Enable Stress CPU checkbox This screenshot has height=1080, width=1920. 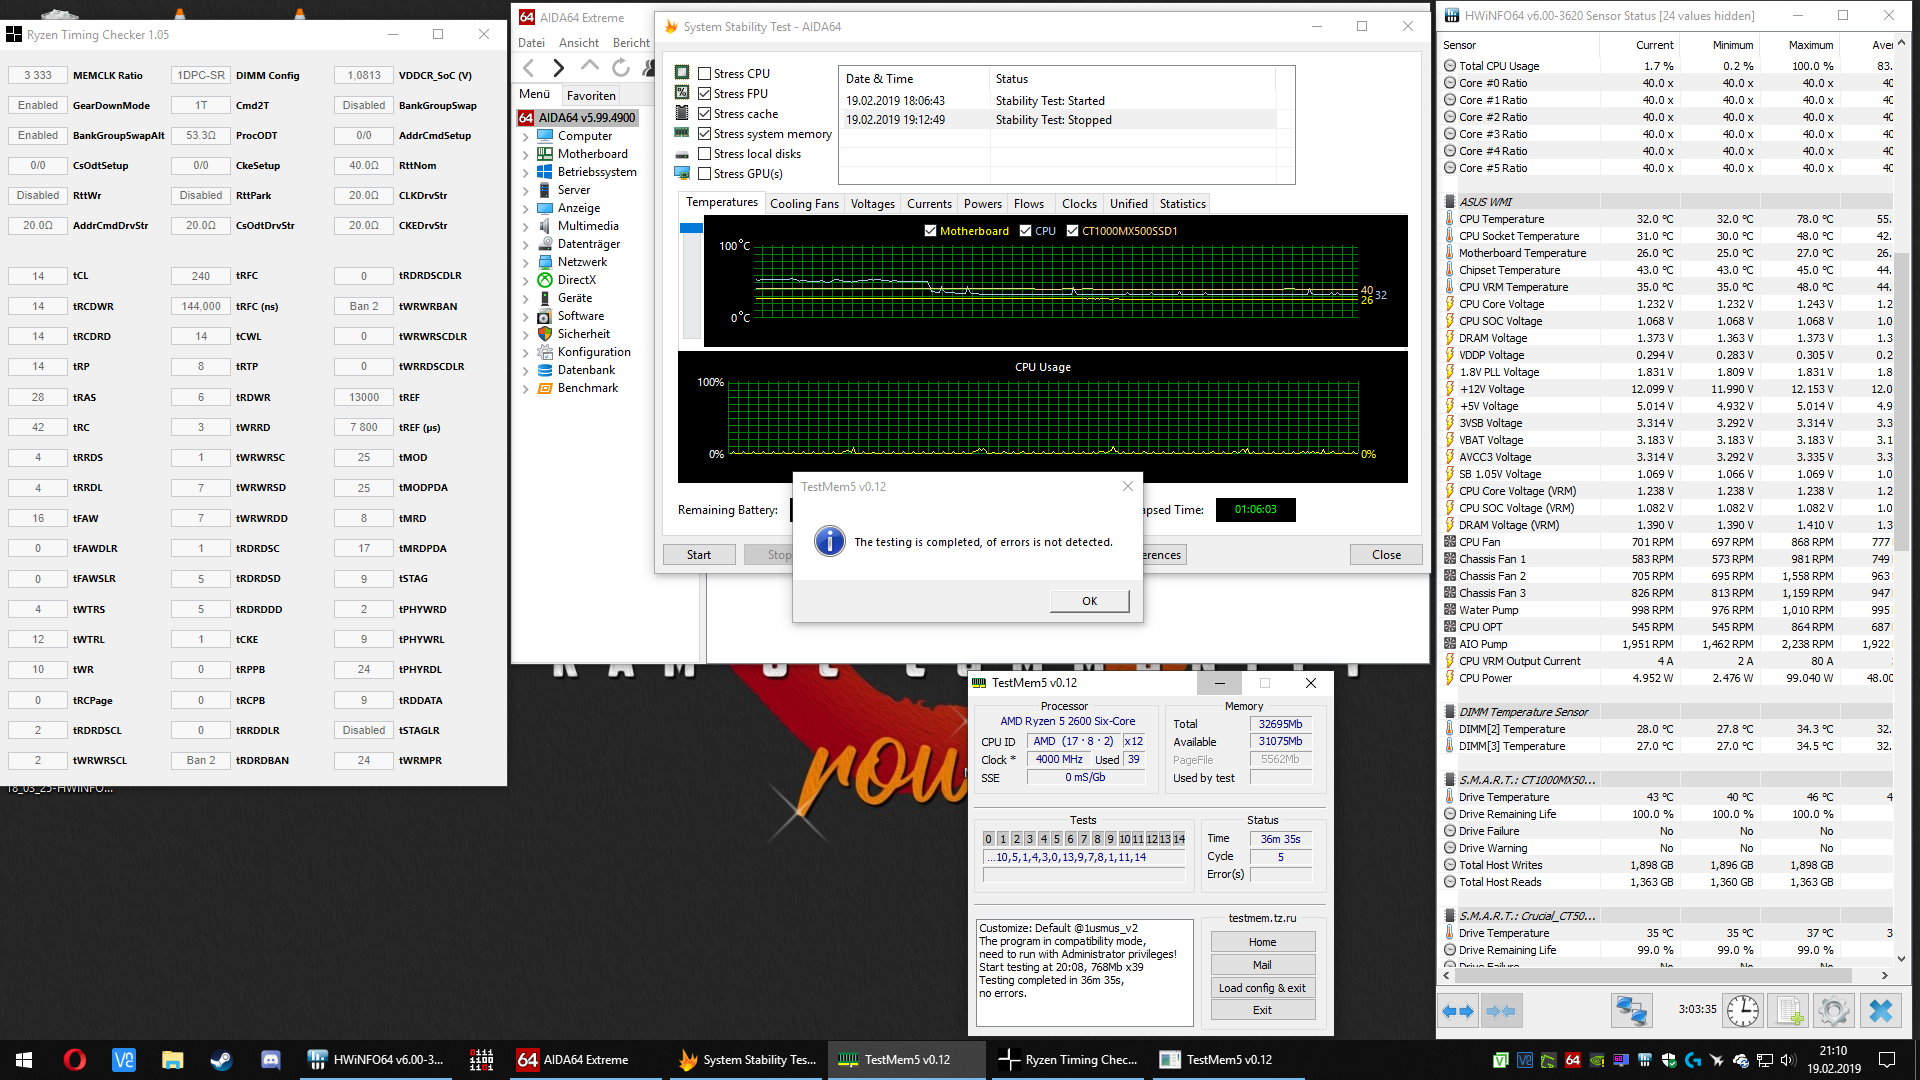[705, 74]
